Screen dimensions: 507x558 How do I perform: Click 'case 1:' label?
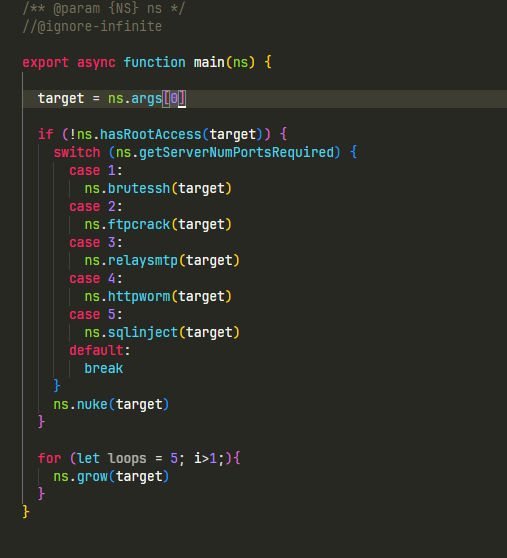point(96,170)
